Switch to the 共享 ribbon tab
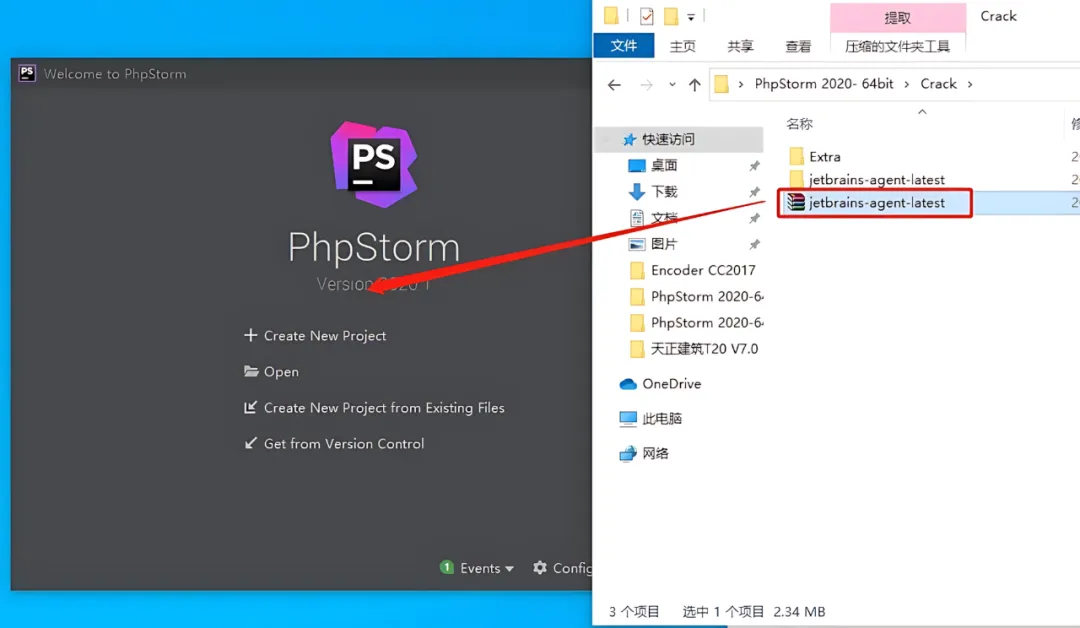Screen dimensions: 1080x628 [740, 46]
